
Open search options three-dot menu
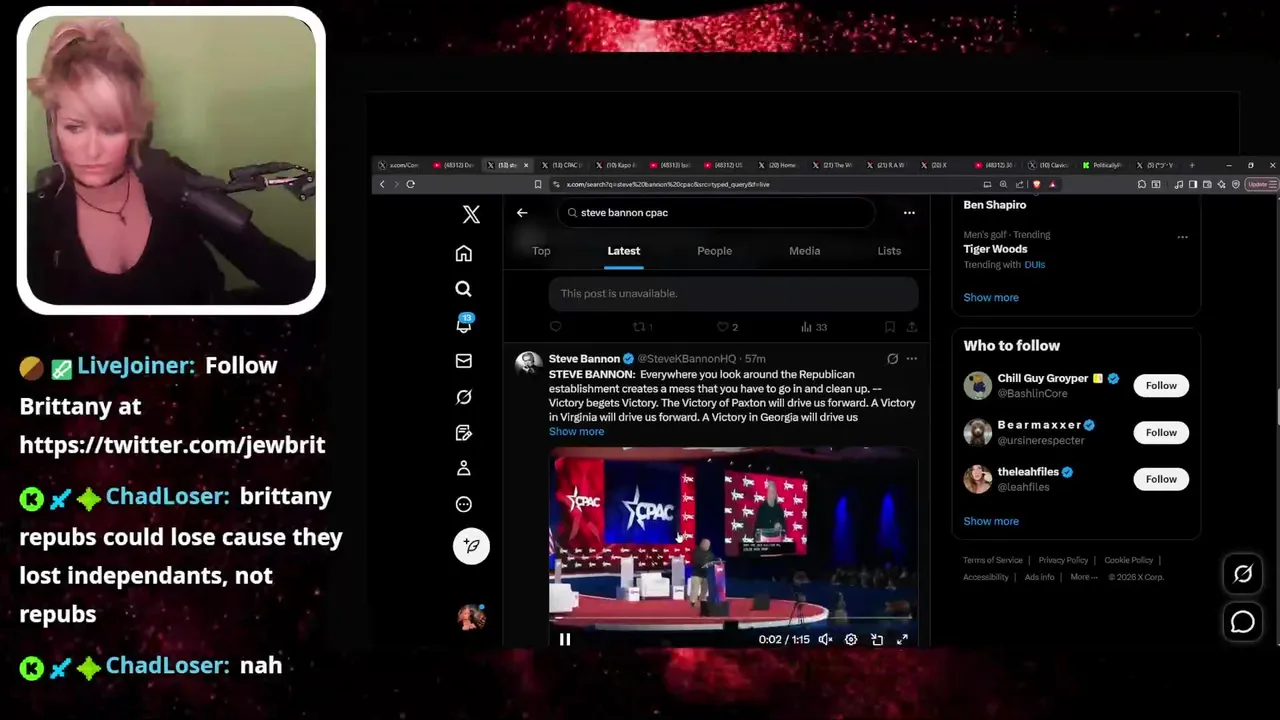(909, 213)
